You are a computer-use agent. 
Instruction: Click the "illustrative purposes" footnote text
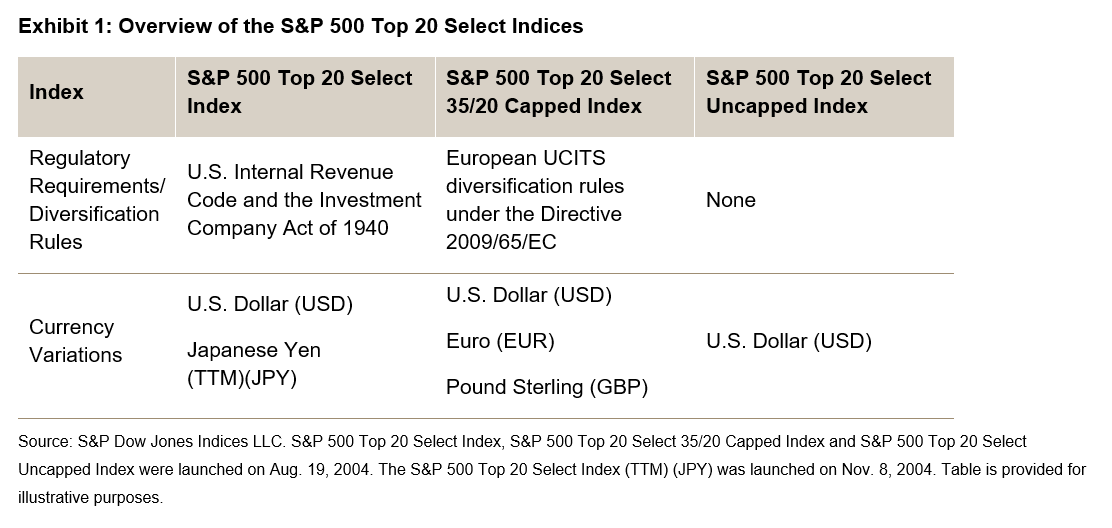(90, 497)
